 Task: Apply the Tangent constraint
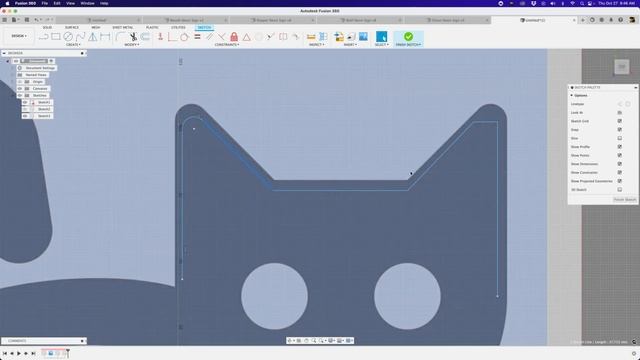[184, 37]
